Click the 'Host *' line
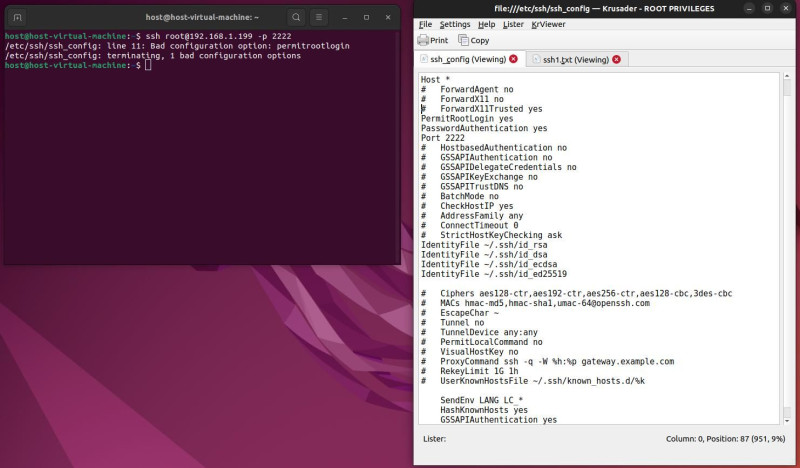This screenshot has width=800, height=468. [435, 80]
